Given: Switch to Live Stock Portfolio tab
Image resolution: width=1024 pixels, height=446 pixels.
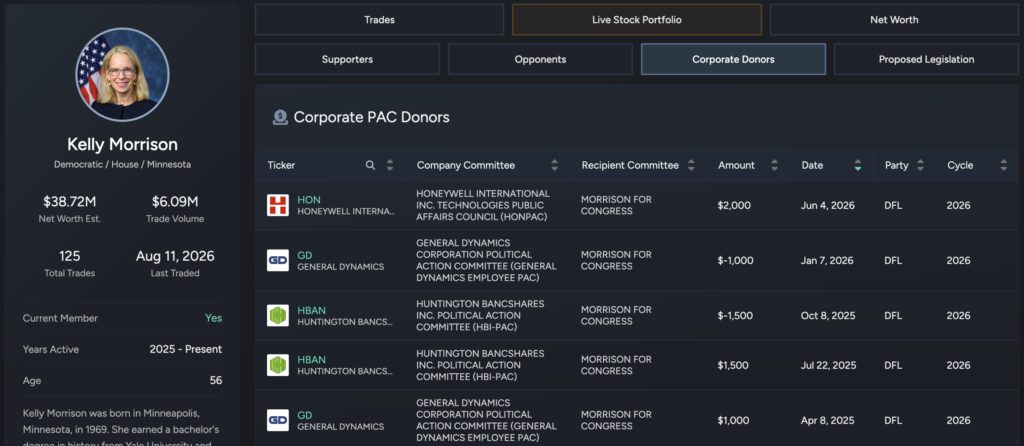Looking at the screenshot, I should 637,20.
